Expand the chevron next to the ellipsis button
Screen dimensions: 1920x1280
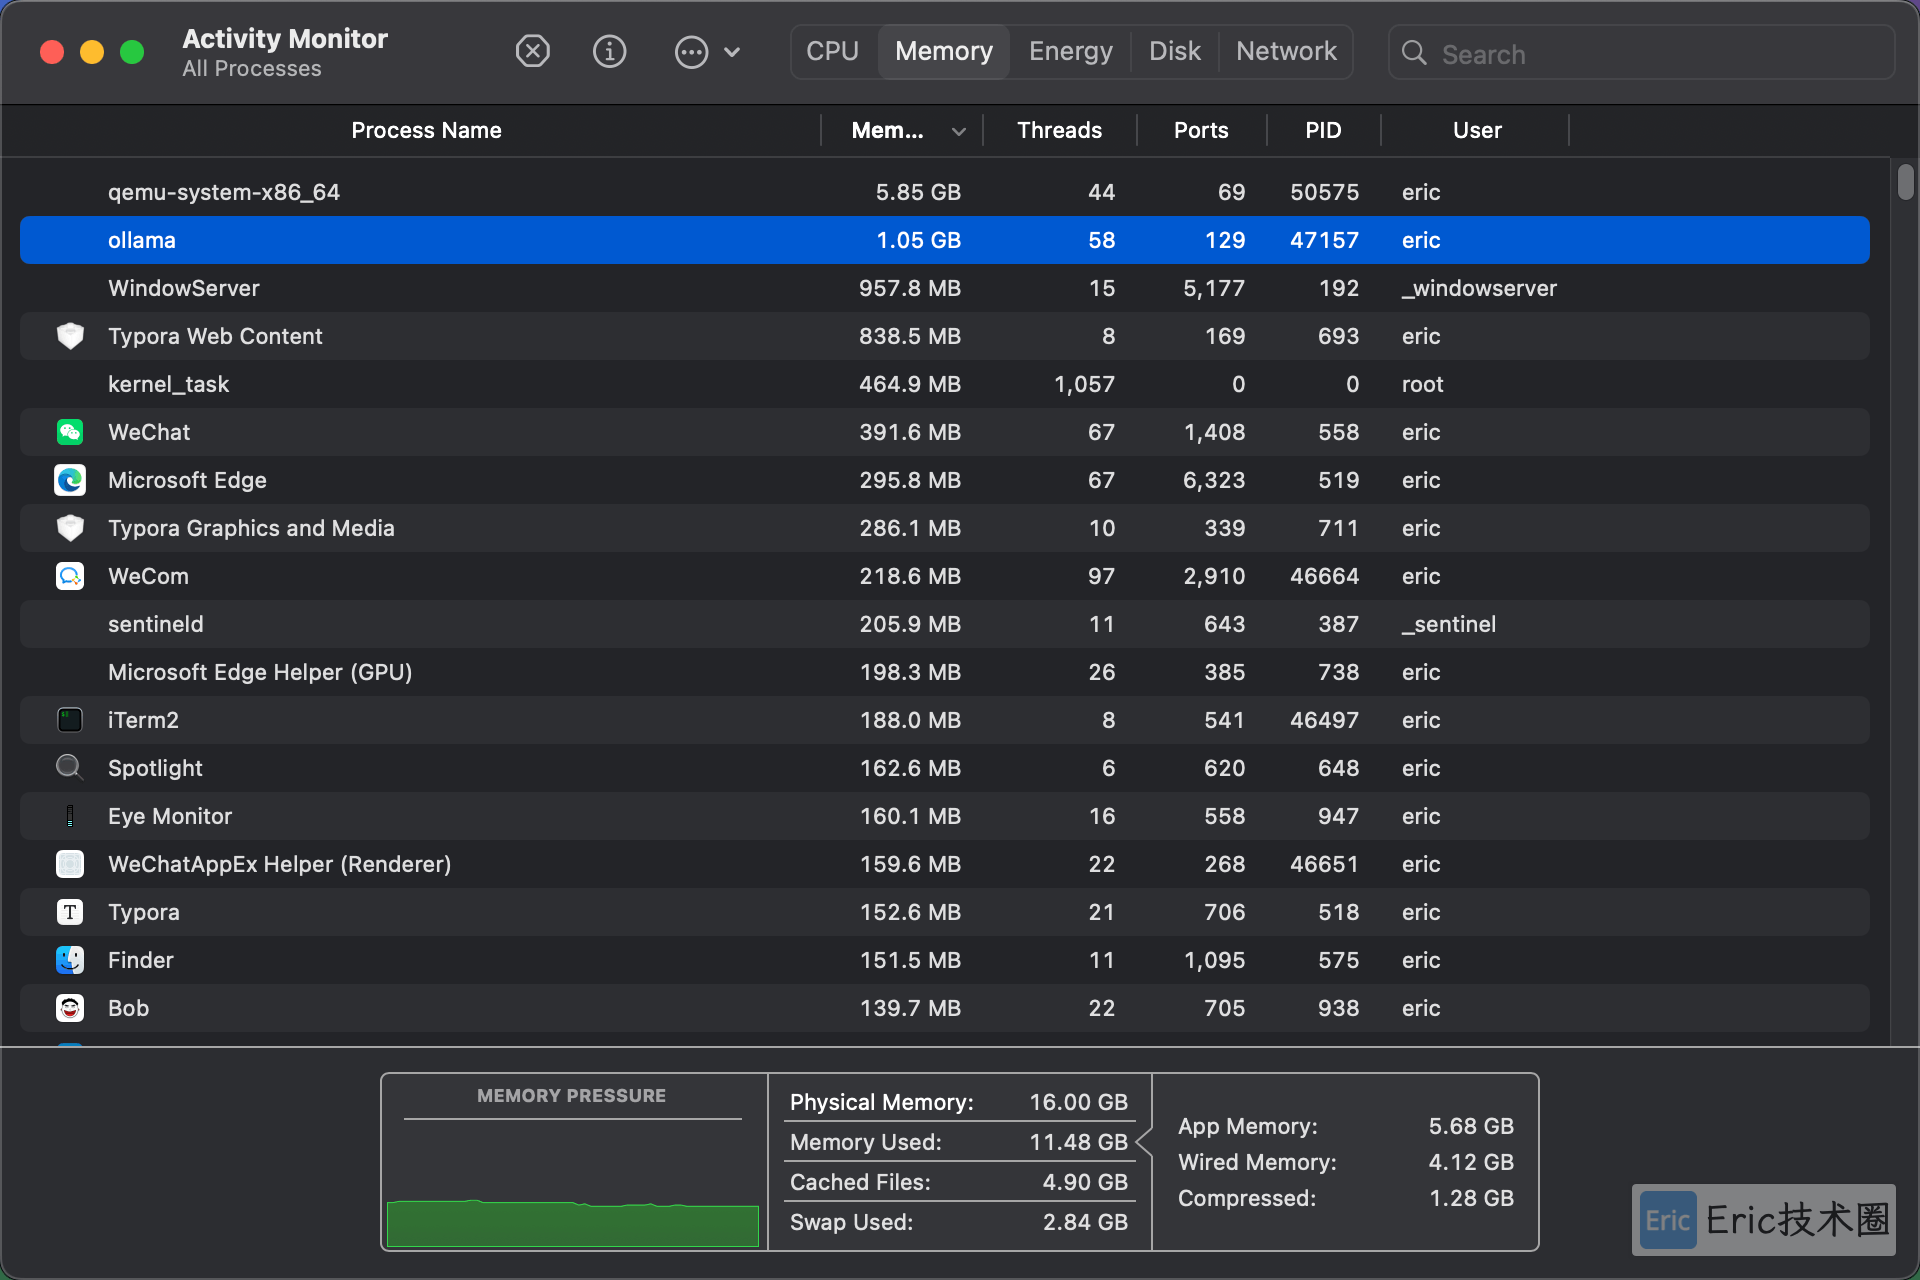732,52
